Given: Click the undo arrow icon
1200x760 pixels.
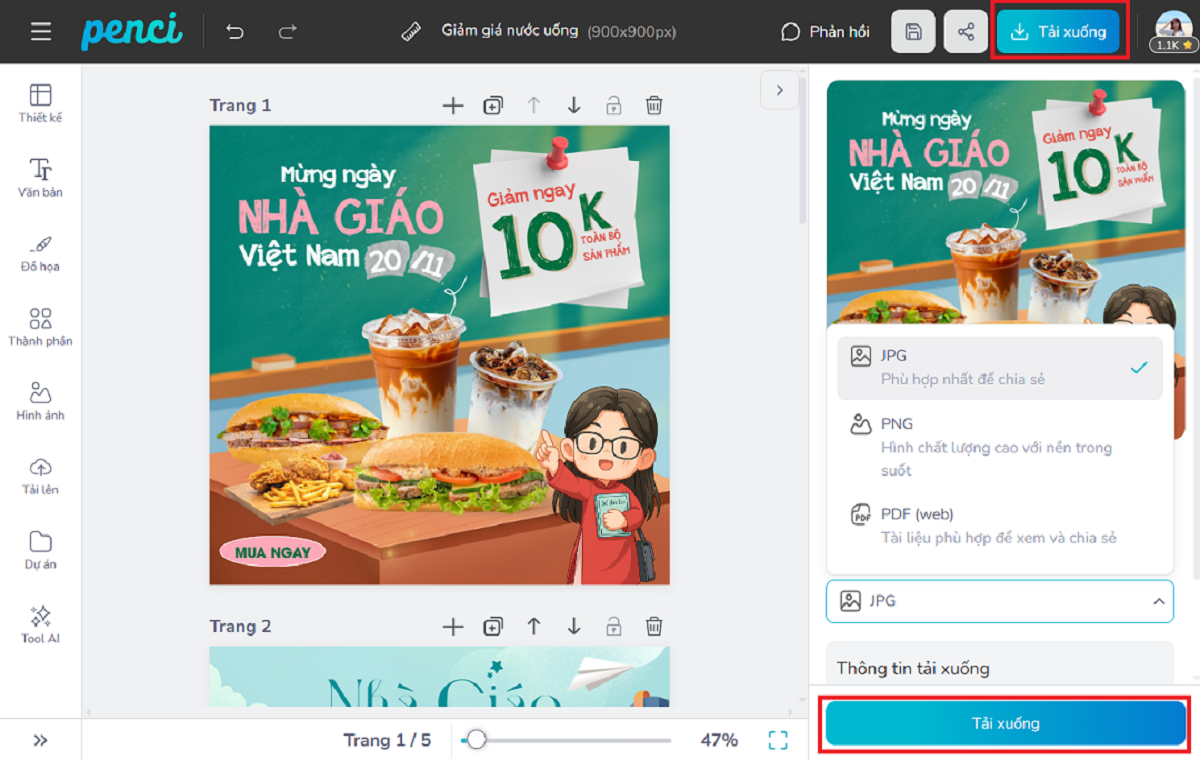Looking at the screenshot, I should [235, 32].
